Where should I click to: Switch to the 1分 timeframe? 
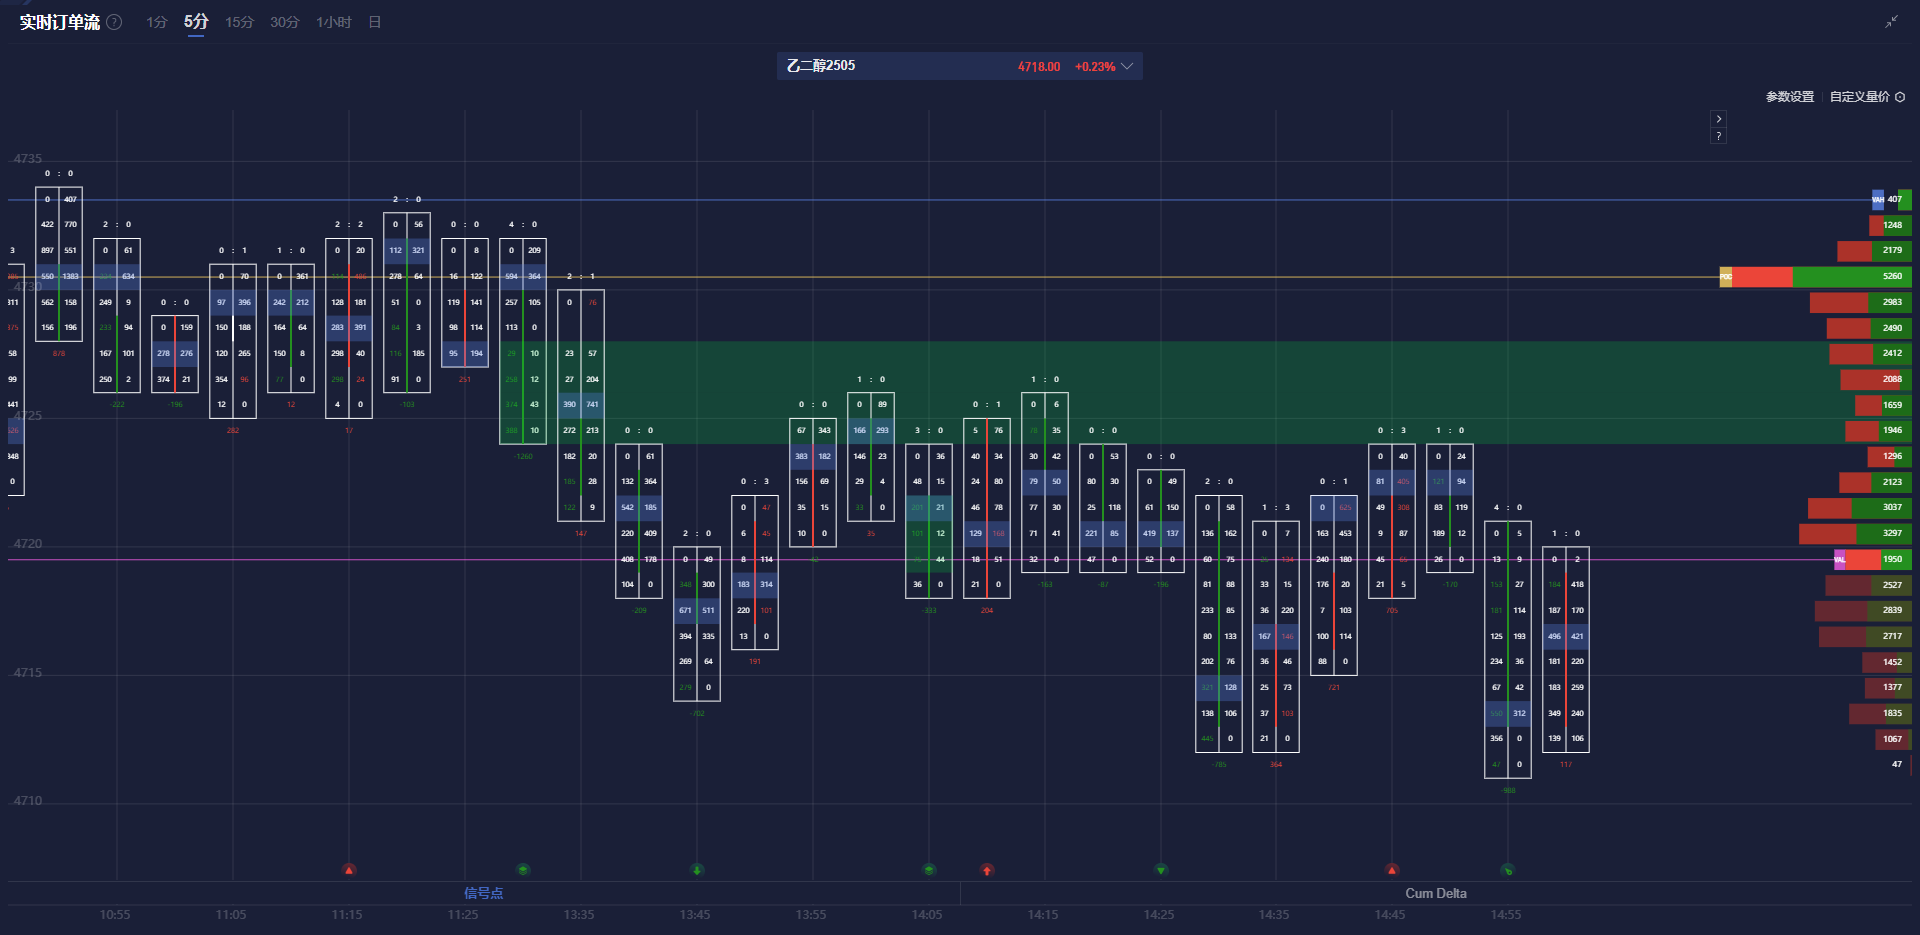[157, 22]
